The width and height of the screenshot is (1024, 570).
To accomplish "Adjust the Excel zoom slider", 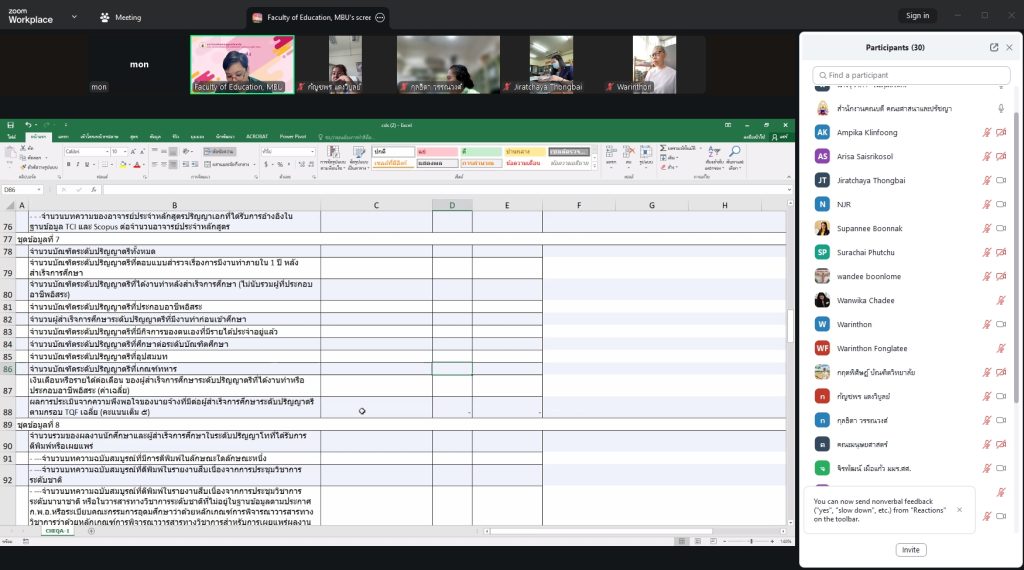I will pos(751,541).
